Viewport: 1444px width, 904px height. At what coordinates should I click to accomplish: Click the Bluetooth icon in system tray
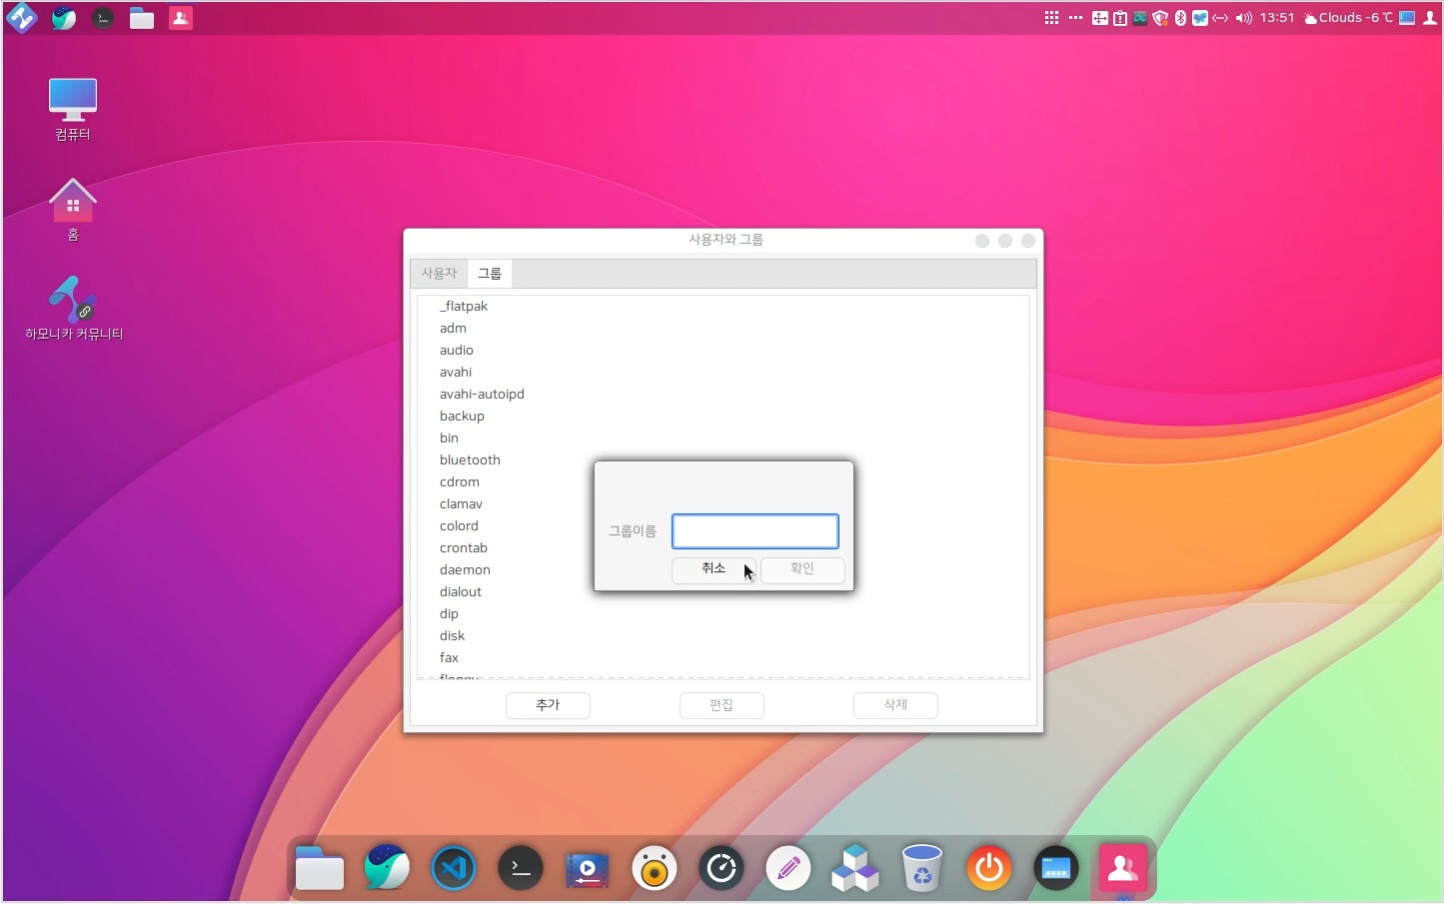(1180, 18)
